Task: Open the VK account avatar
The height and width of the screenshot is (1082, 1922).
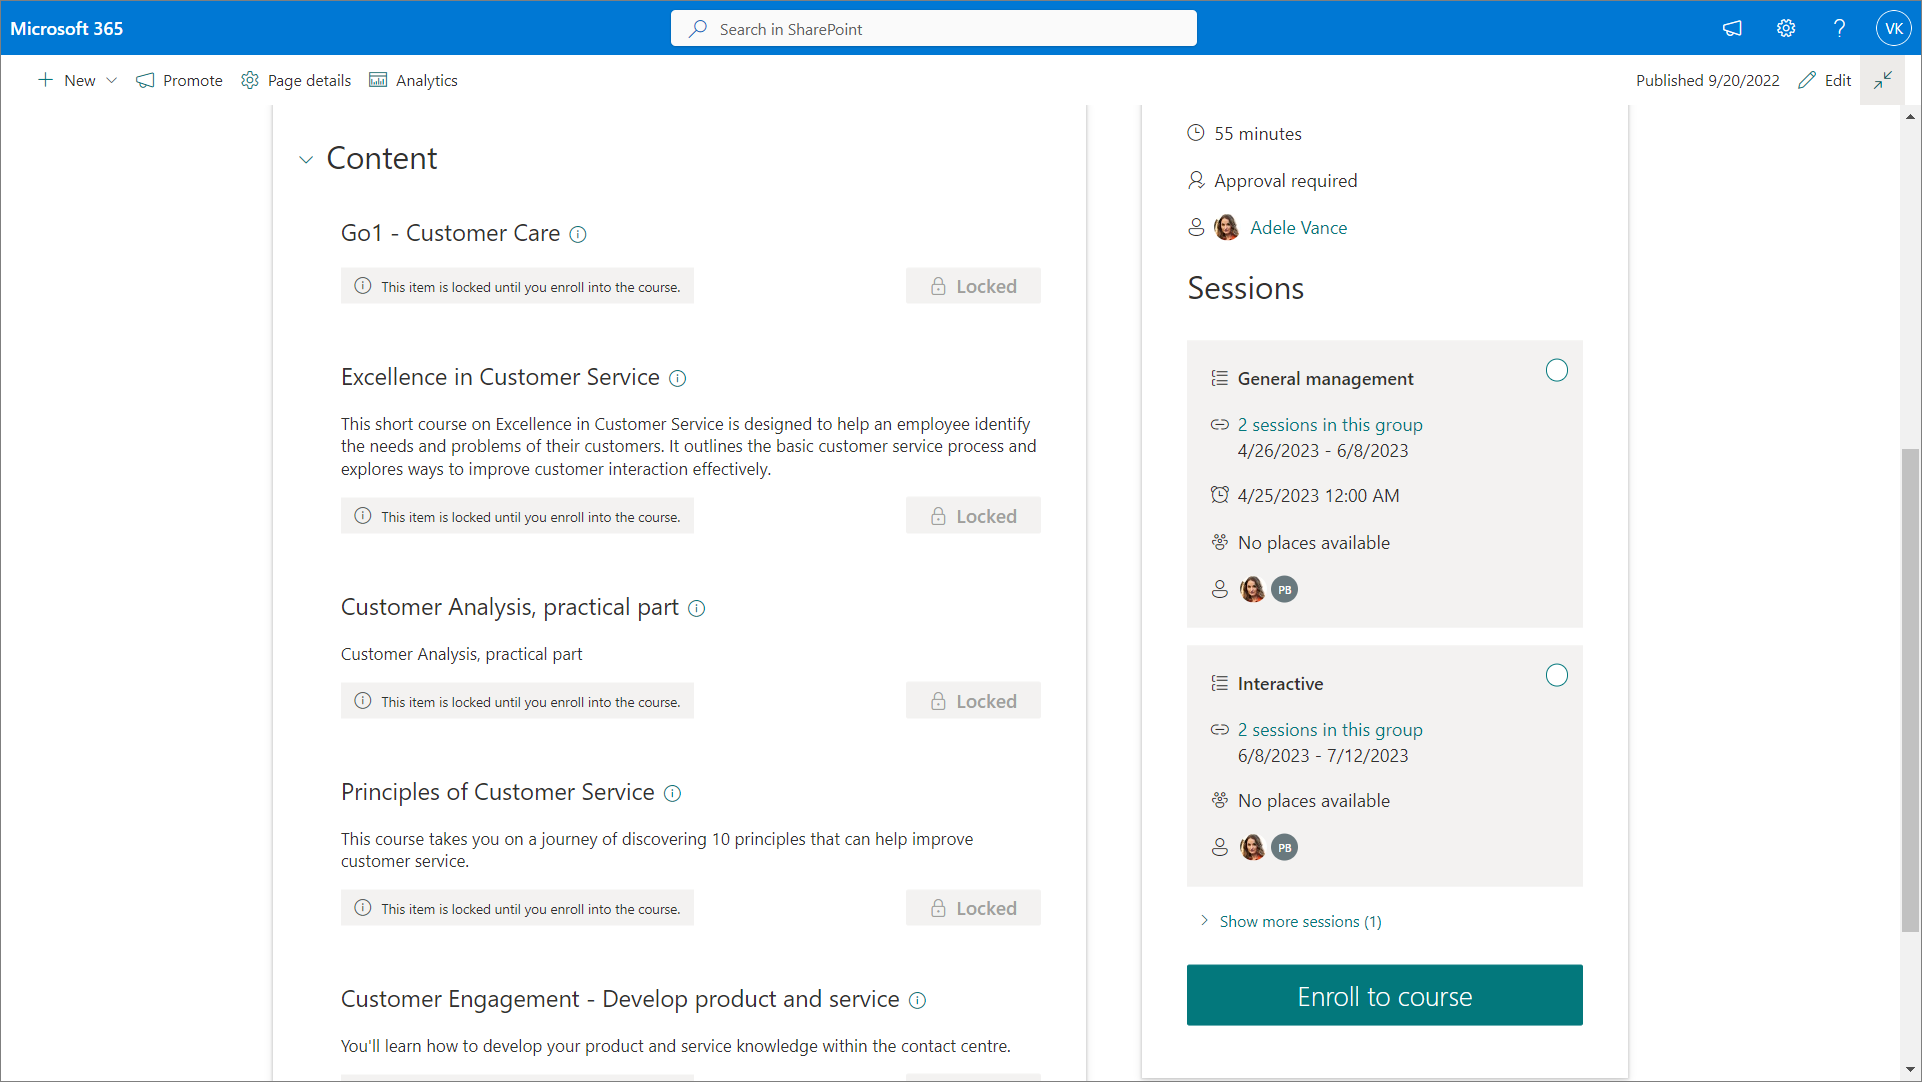Action: pos(1893,28)
